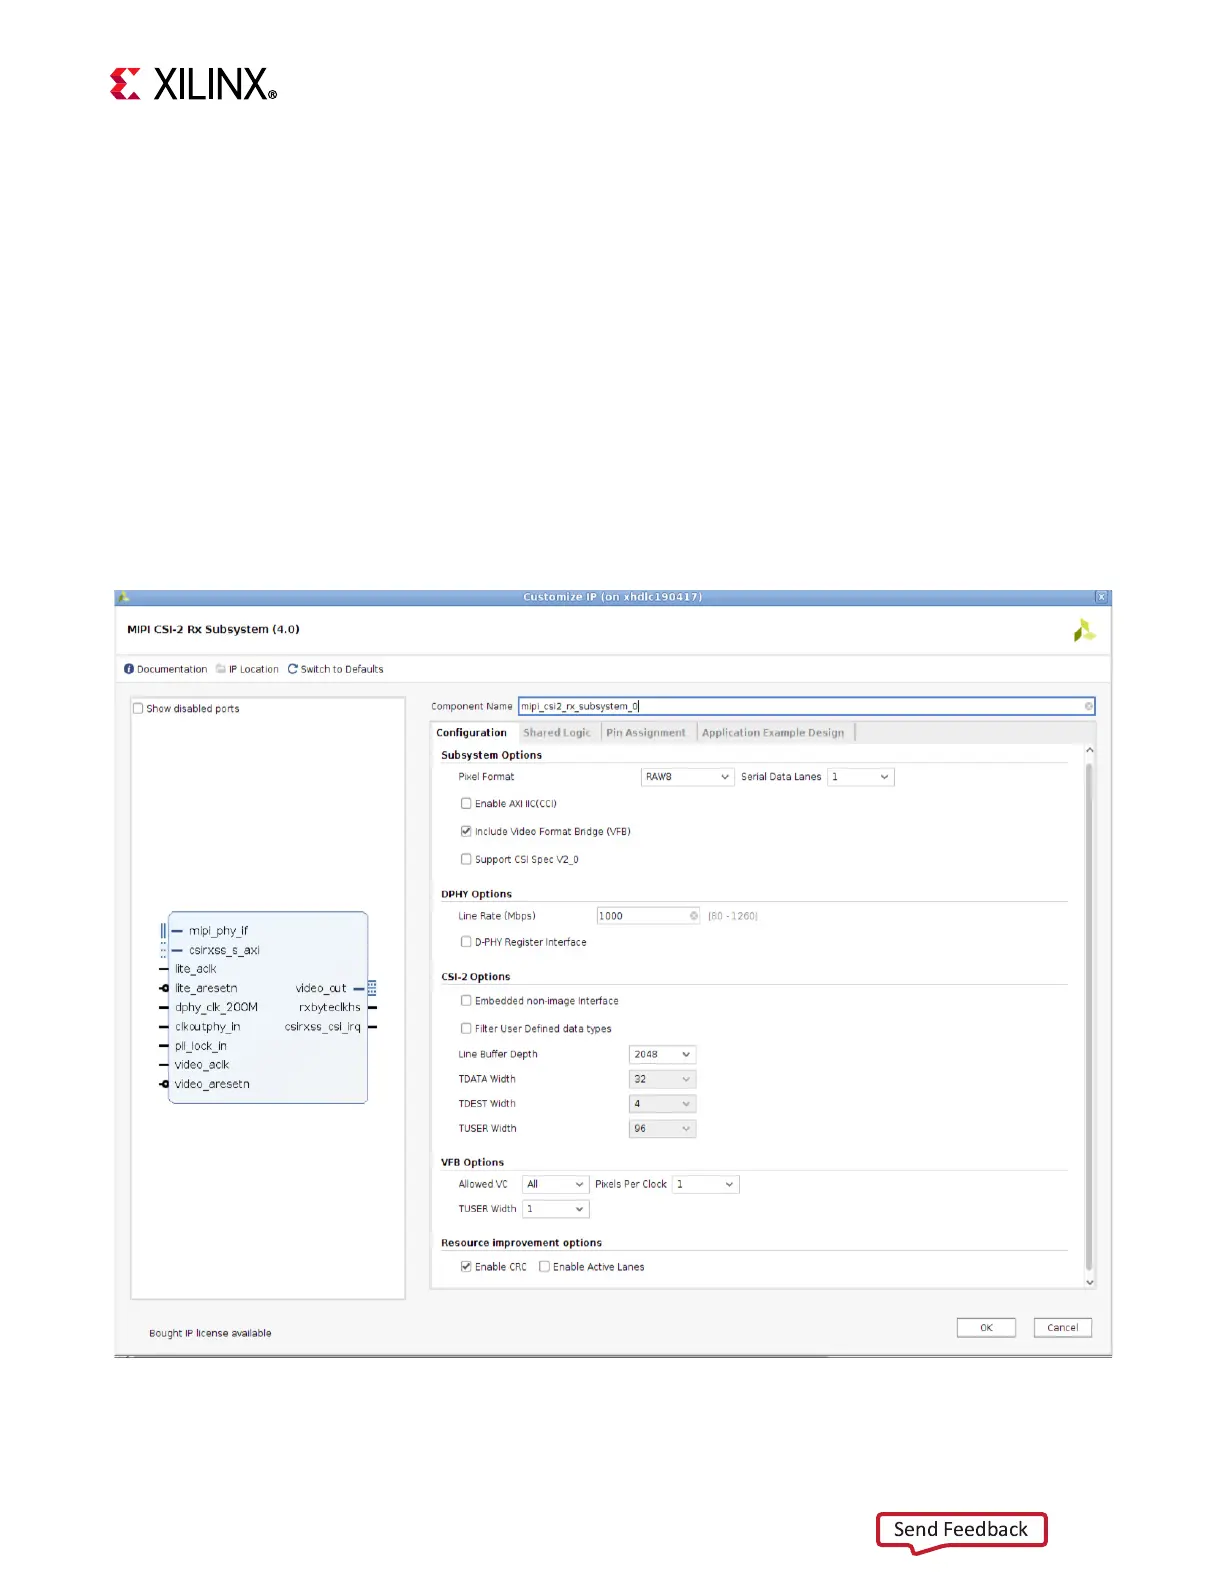Uncheck Enable CRC option
The image size is (1224, 1584).
click(x=466, y=1266)
